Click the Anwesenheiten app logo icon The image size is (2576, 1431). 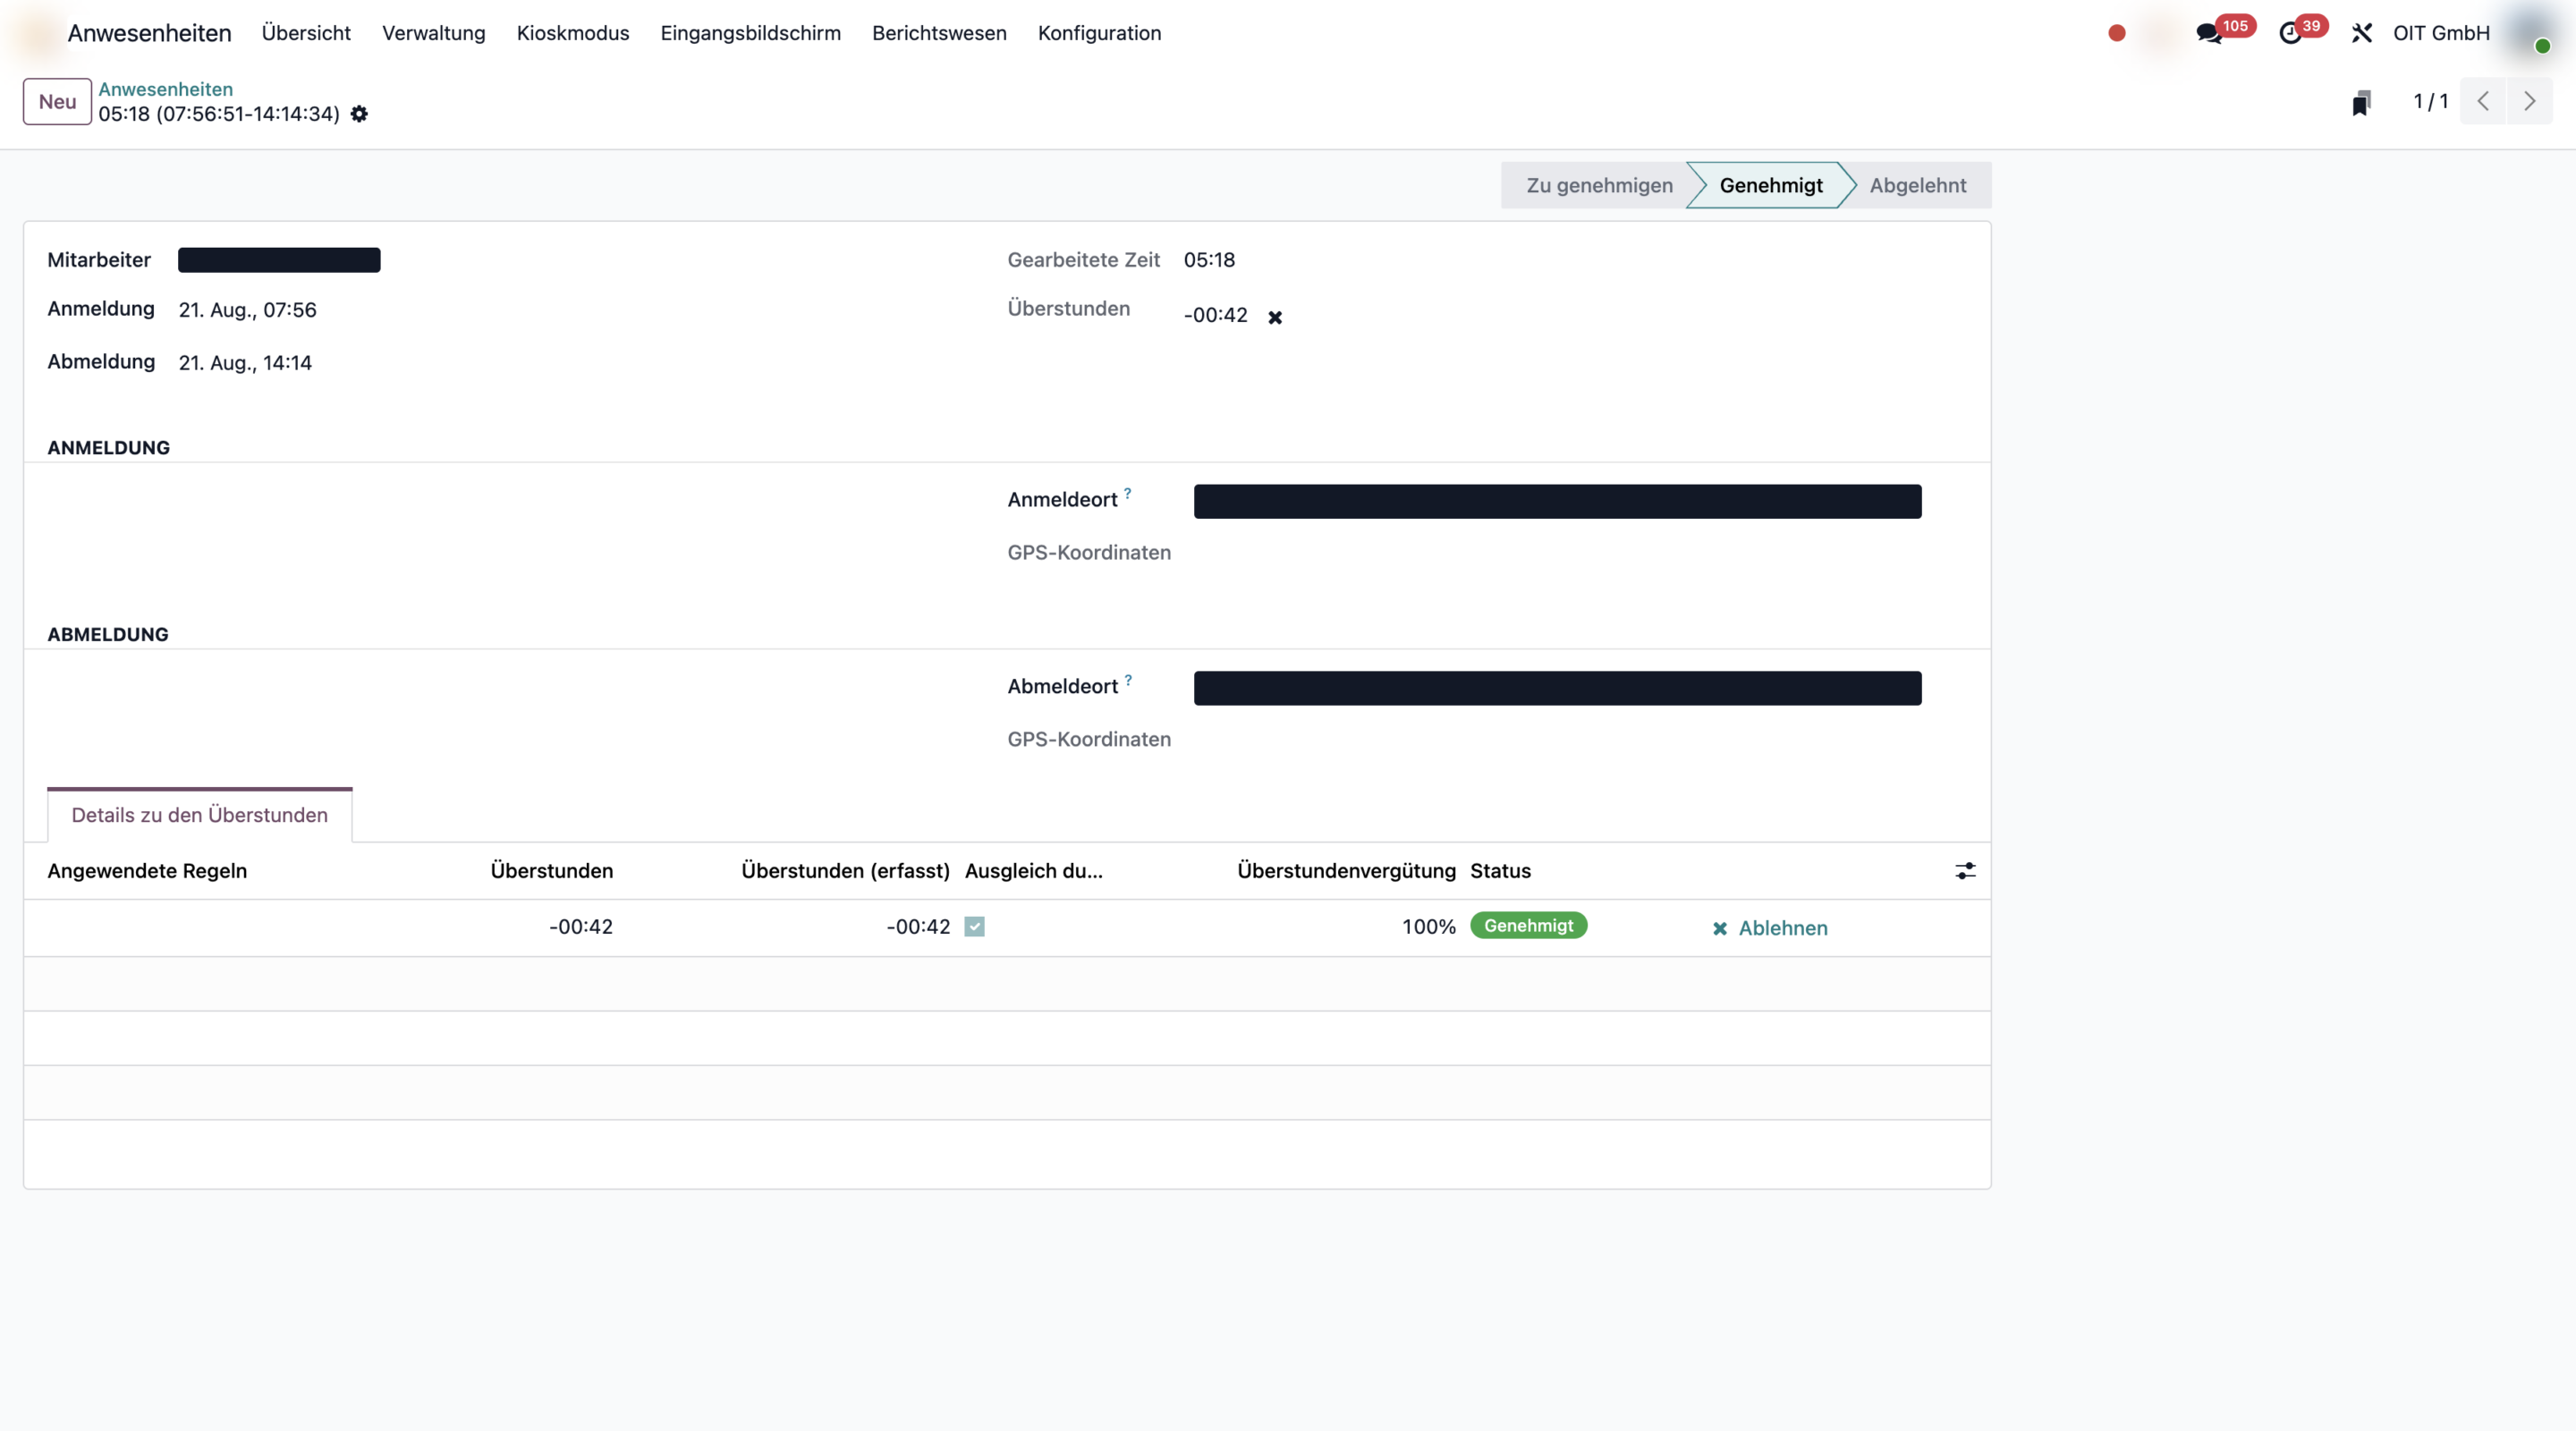[x=38, y=33]
